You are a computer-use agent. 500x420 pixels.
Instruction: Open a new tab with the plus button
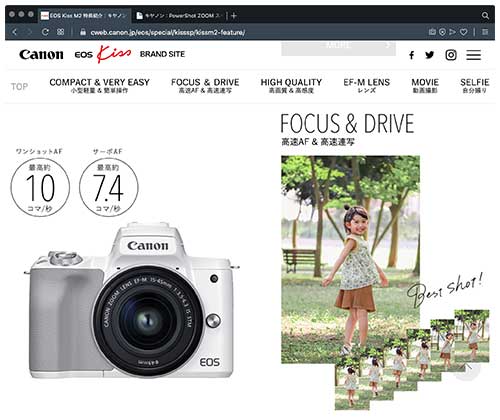coord(234,16)
